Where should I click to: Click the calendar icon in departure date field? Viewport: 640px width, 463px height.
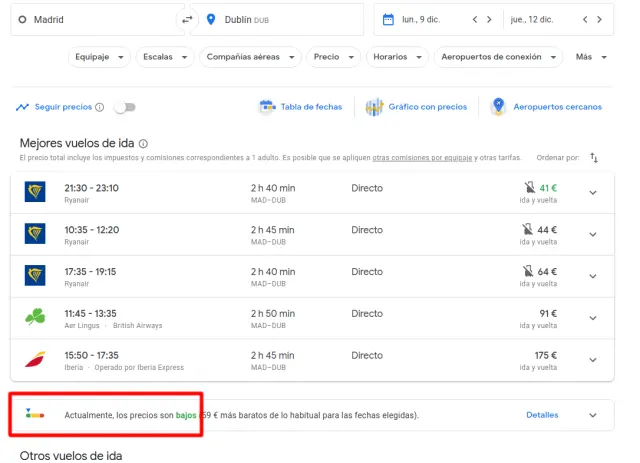pyautogui.click(x=389, y=19)
